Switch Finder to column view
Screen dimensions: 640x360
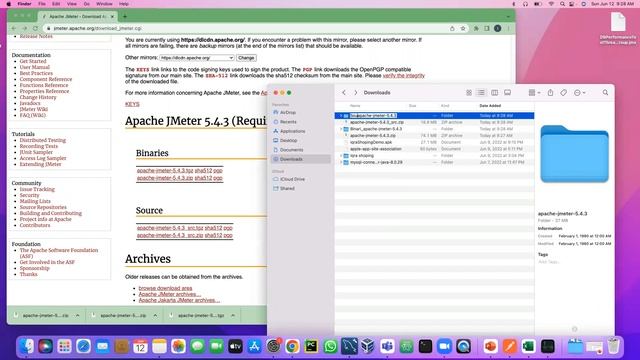pos(494,93)
